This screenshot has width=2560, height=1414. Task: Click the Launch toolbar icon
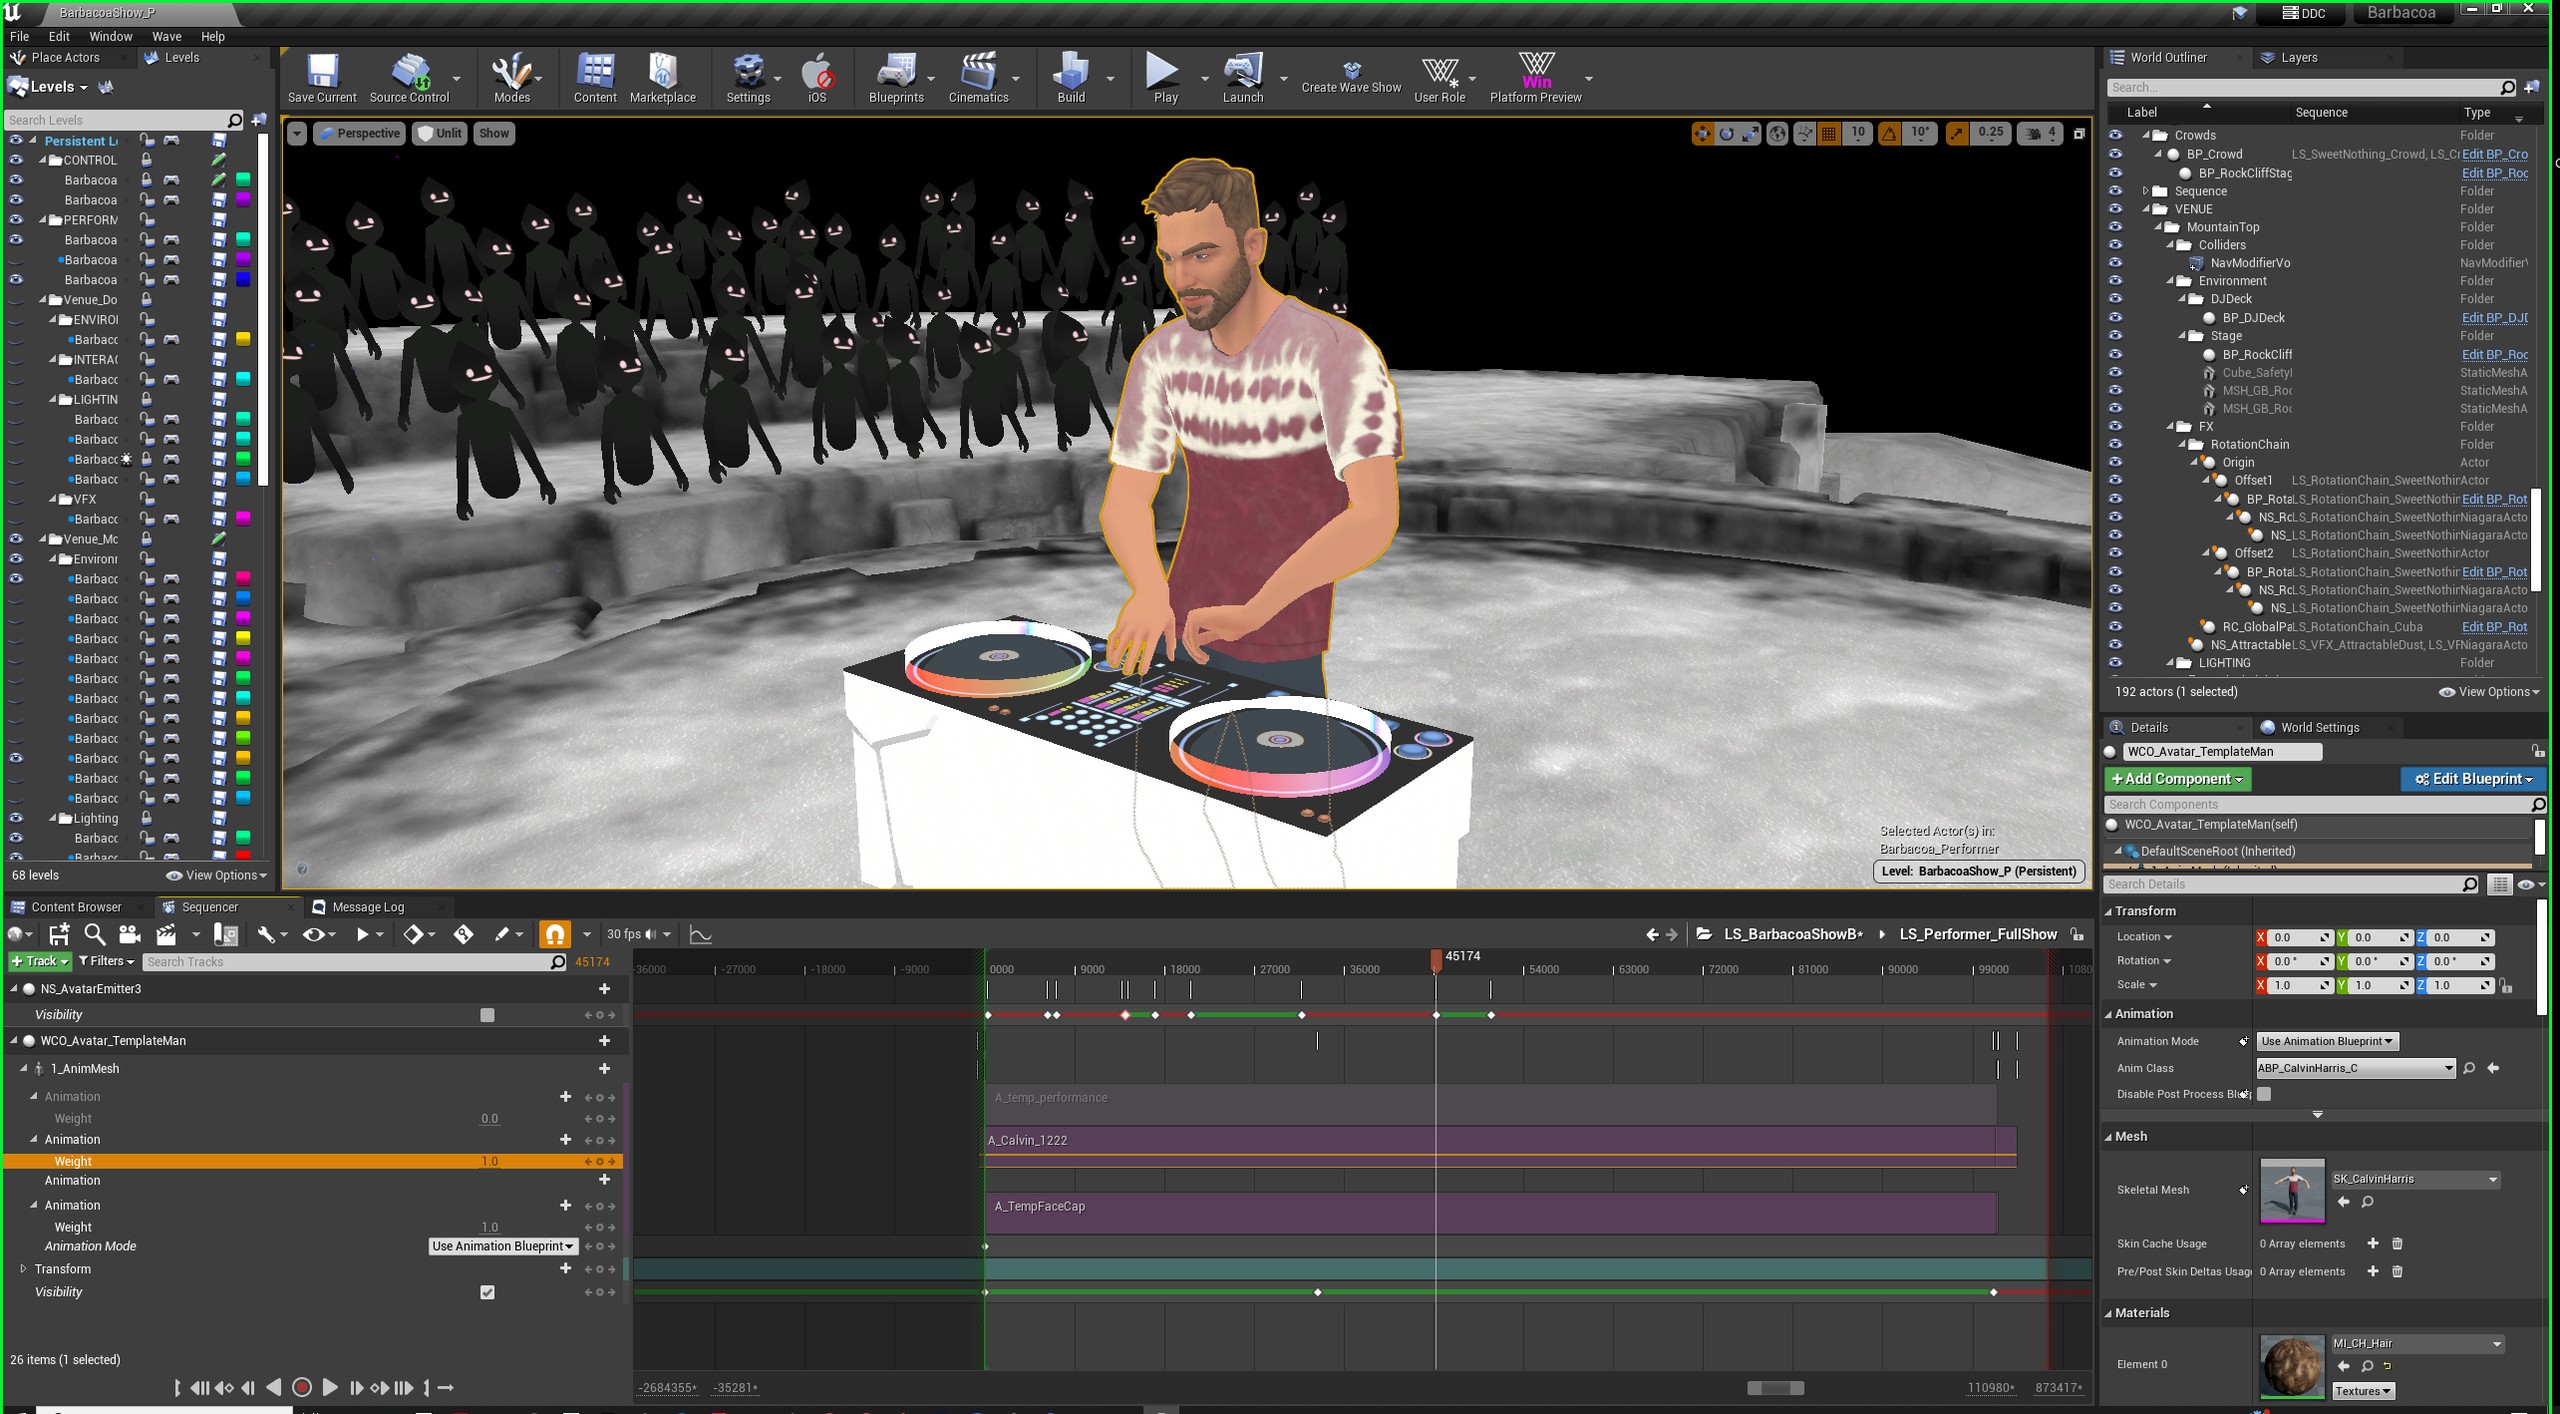1243,78
